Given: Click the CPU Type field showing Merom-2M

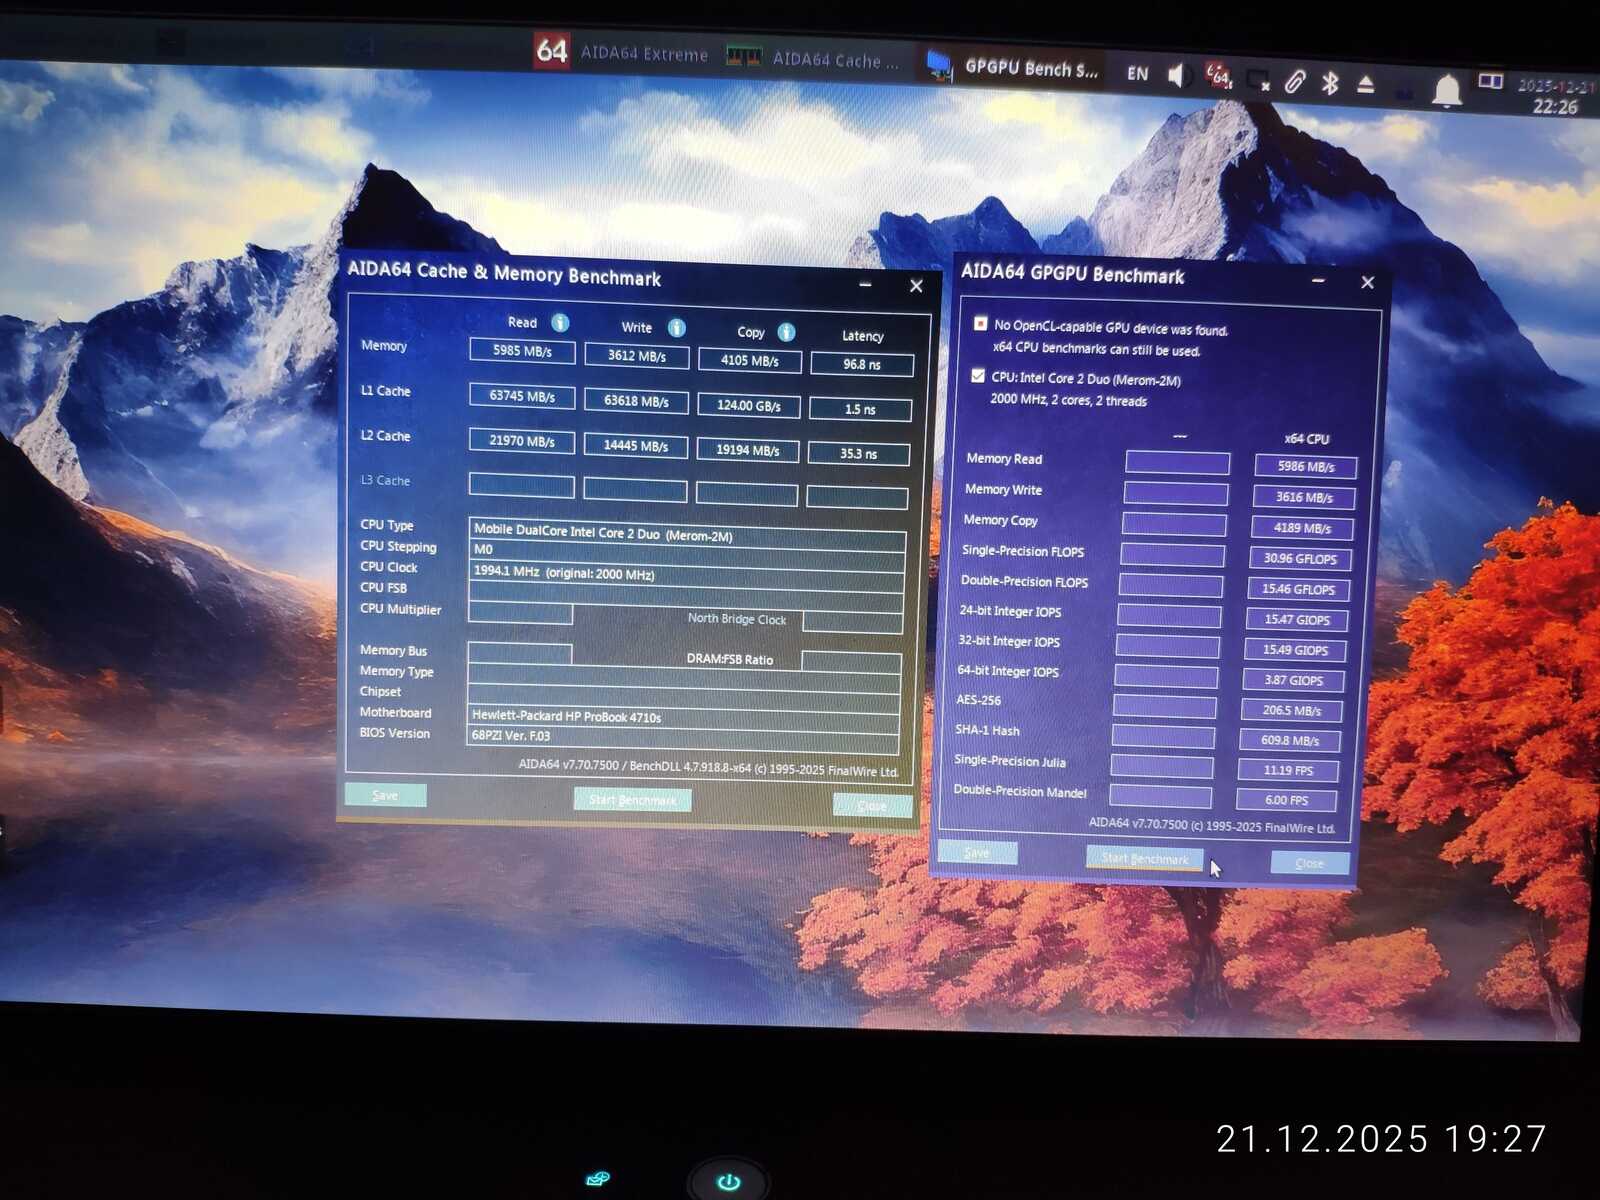Looking at the screenshot, I should [x=687, y=534].
